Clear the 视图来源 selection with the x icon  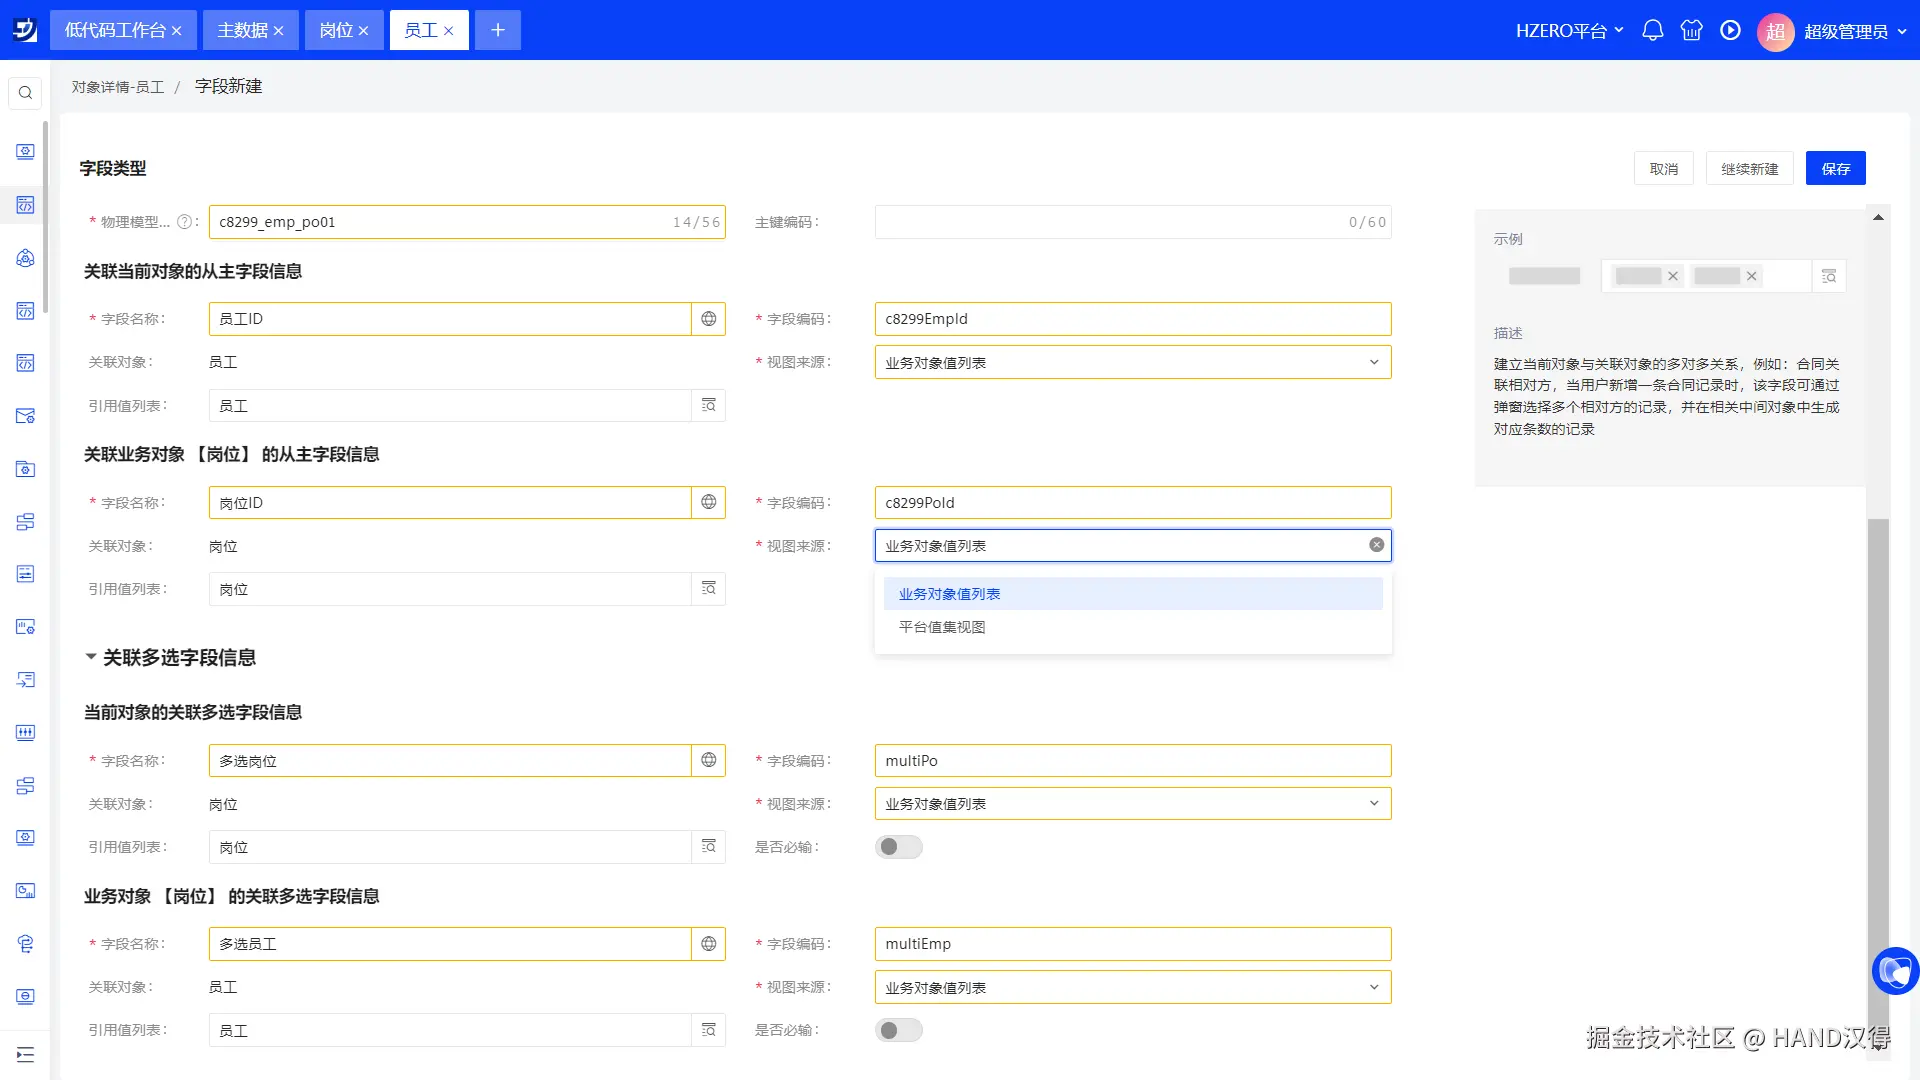pos(1376,545)
